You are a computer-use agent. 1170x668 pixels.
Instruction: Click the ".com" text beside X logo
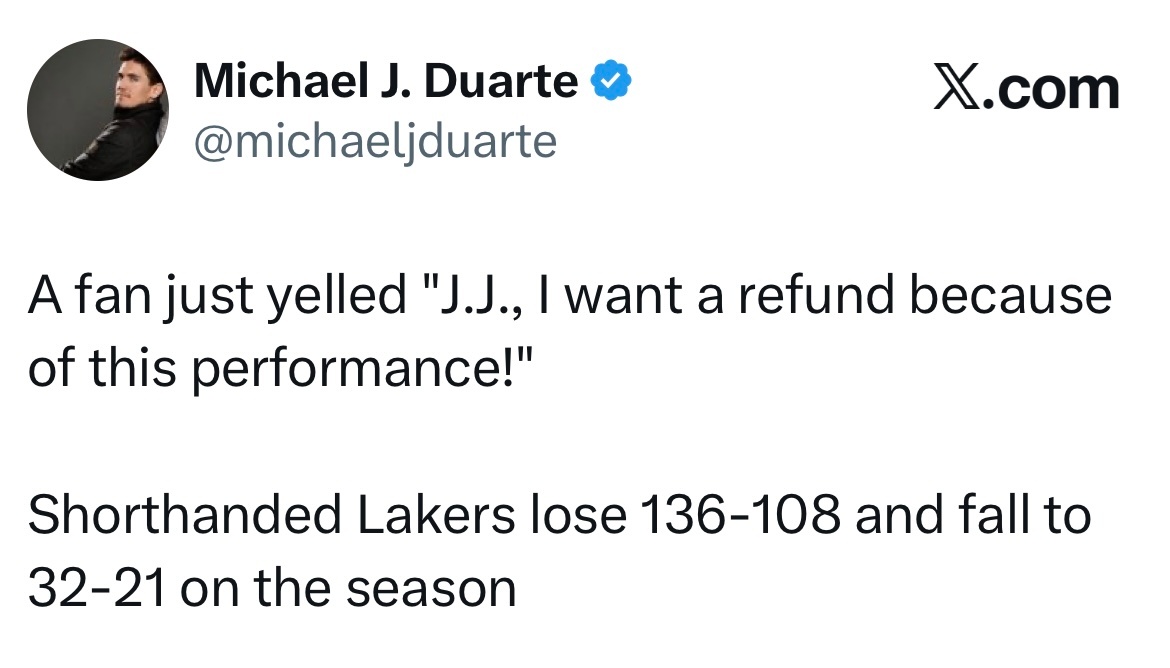1051,90
